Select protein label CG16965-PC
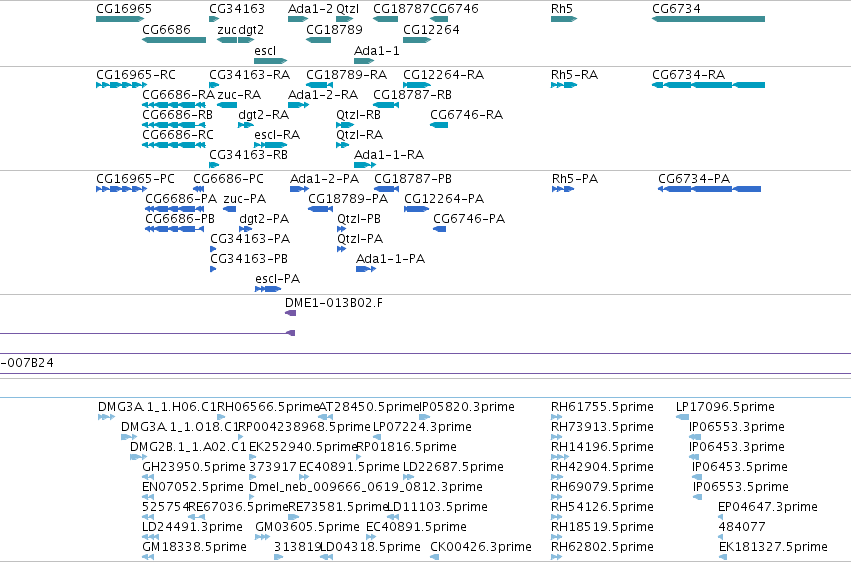 (x=136, y=179)
